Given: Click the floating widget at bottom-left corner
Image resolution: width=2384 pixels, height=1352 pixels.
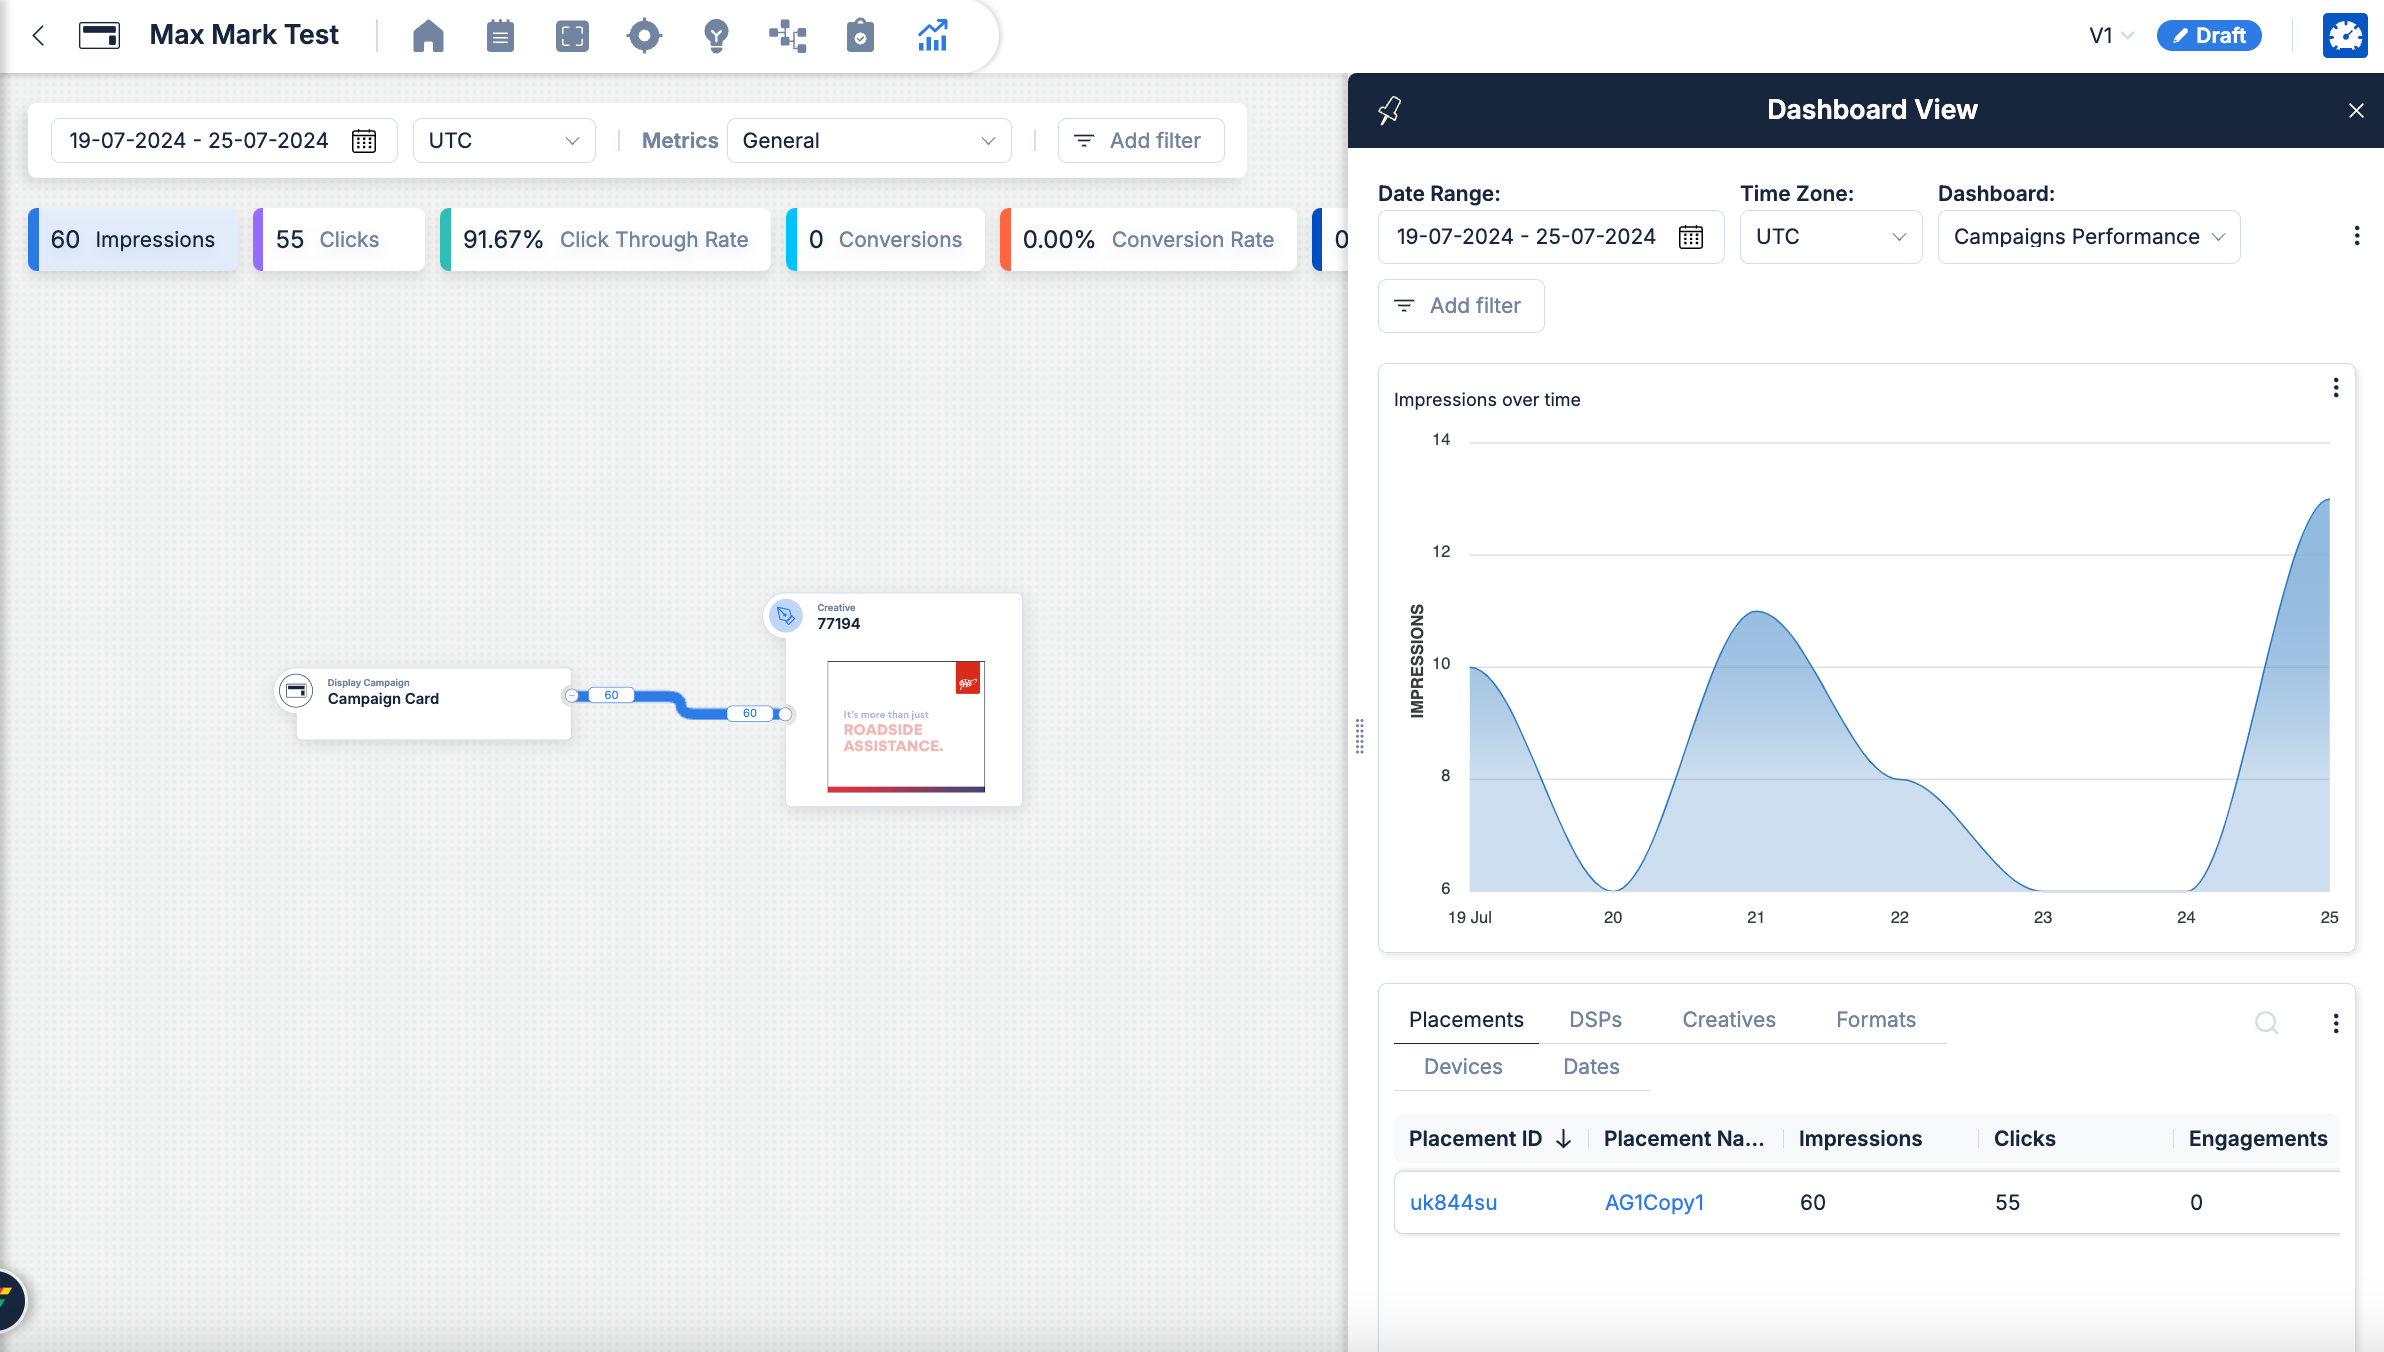Looking at the screenshot, I should tap(8, 1299).
